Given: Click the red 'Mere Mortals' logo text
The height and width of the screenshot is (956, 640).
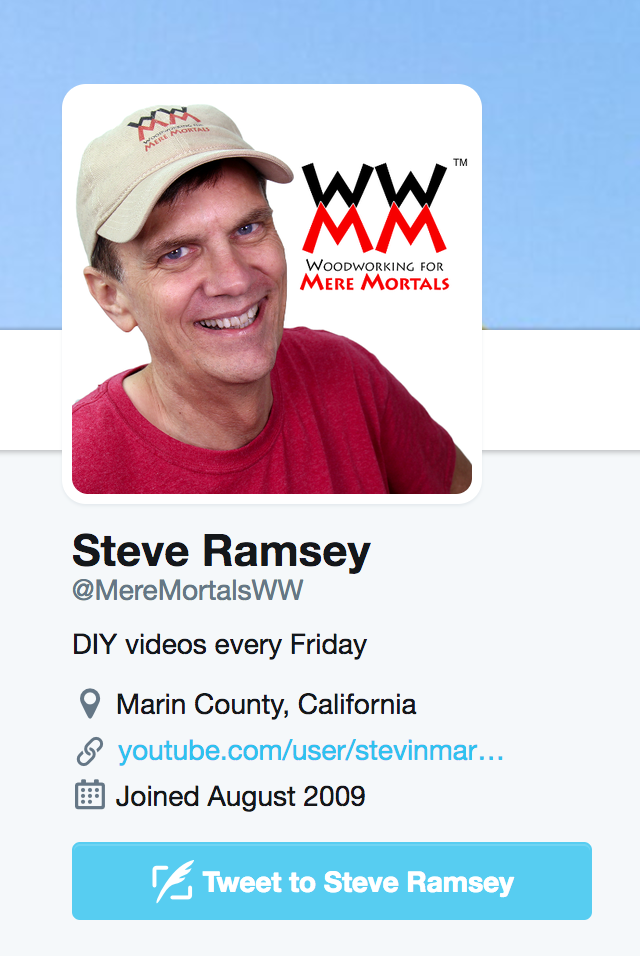Looking at the screenshot, I should tap(375, 282).
